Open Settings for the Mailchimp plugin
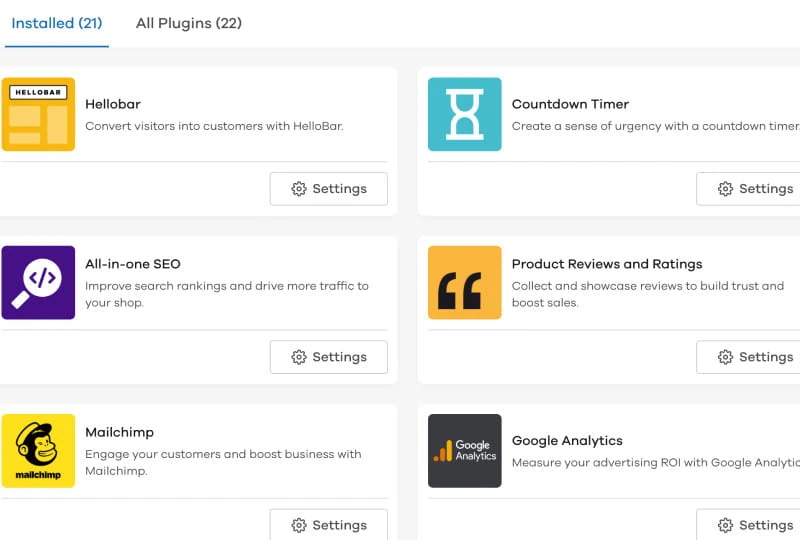 point(329,524)
